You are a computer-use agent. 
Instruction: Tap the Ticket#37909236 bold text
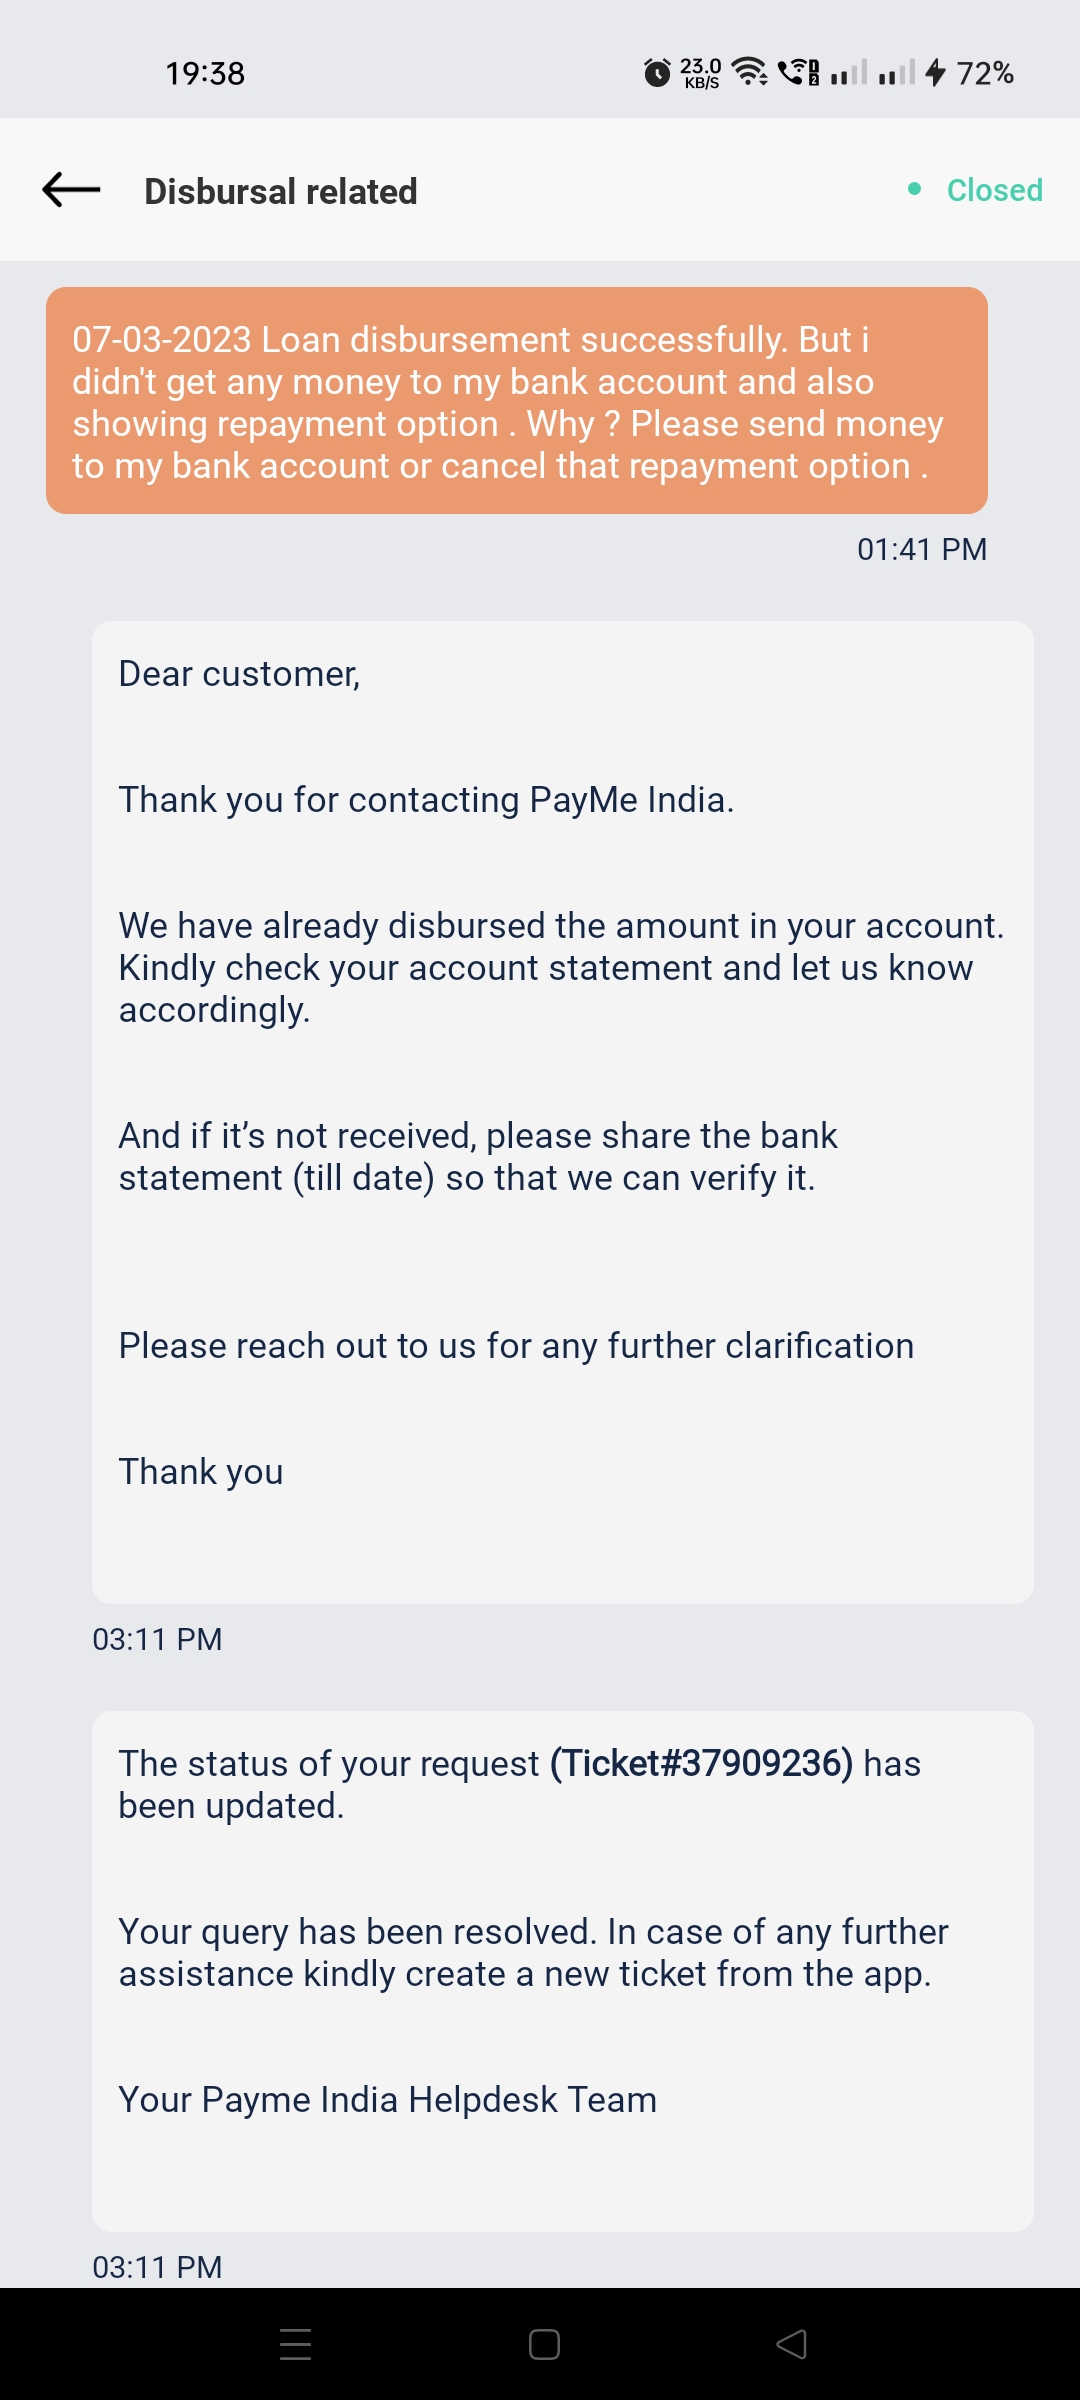tap(702, 1763)
